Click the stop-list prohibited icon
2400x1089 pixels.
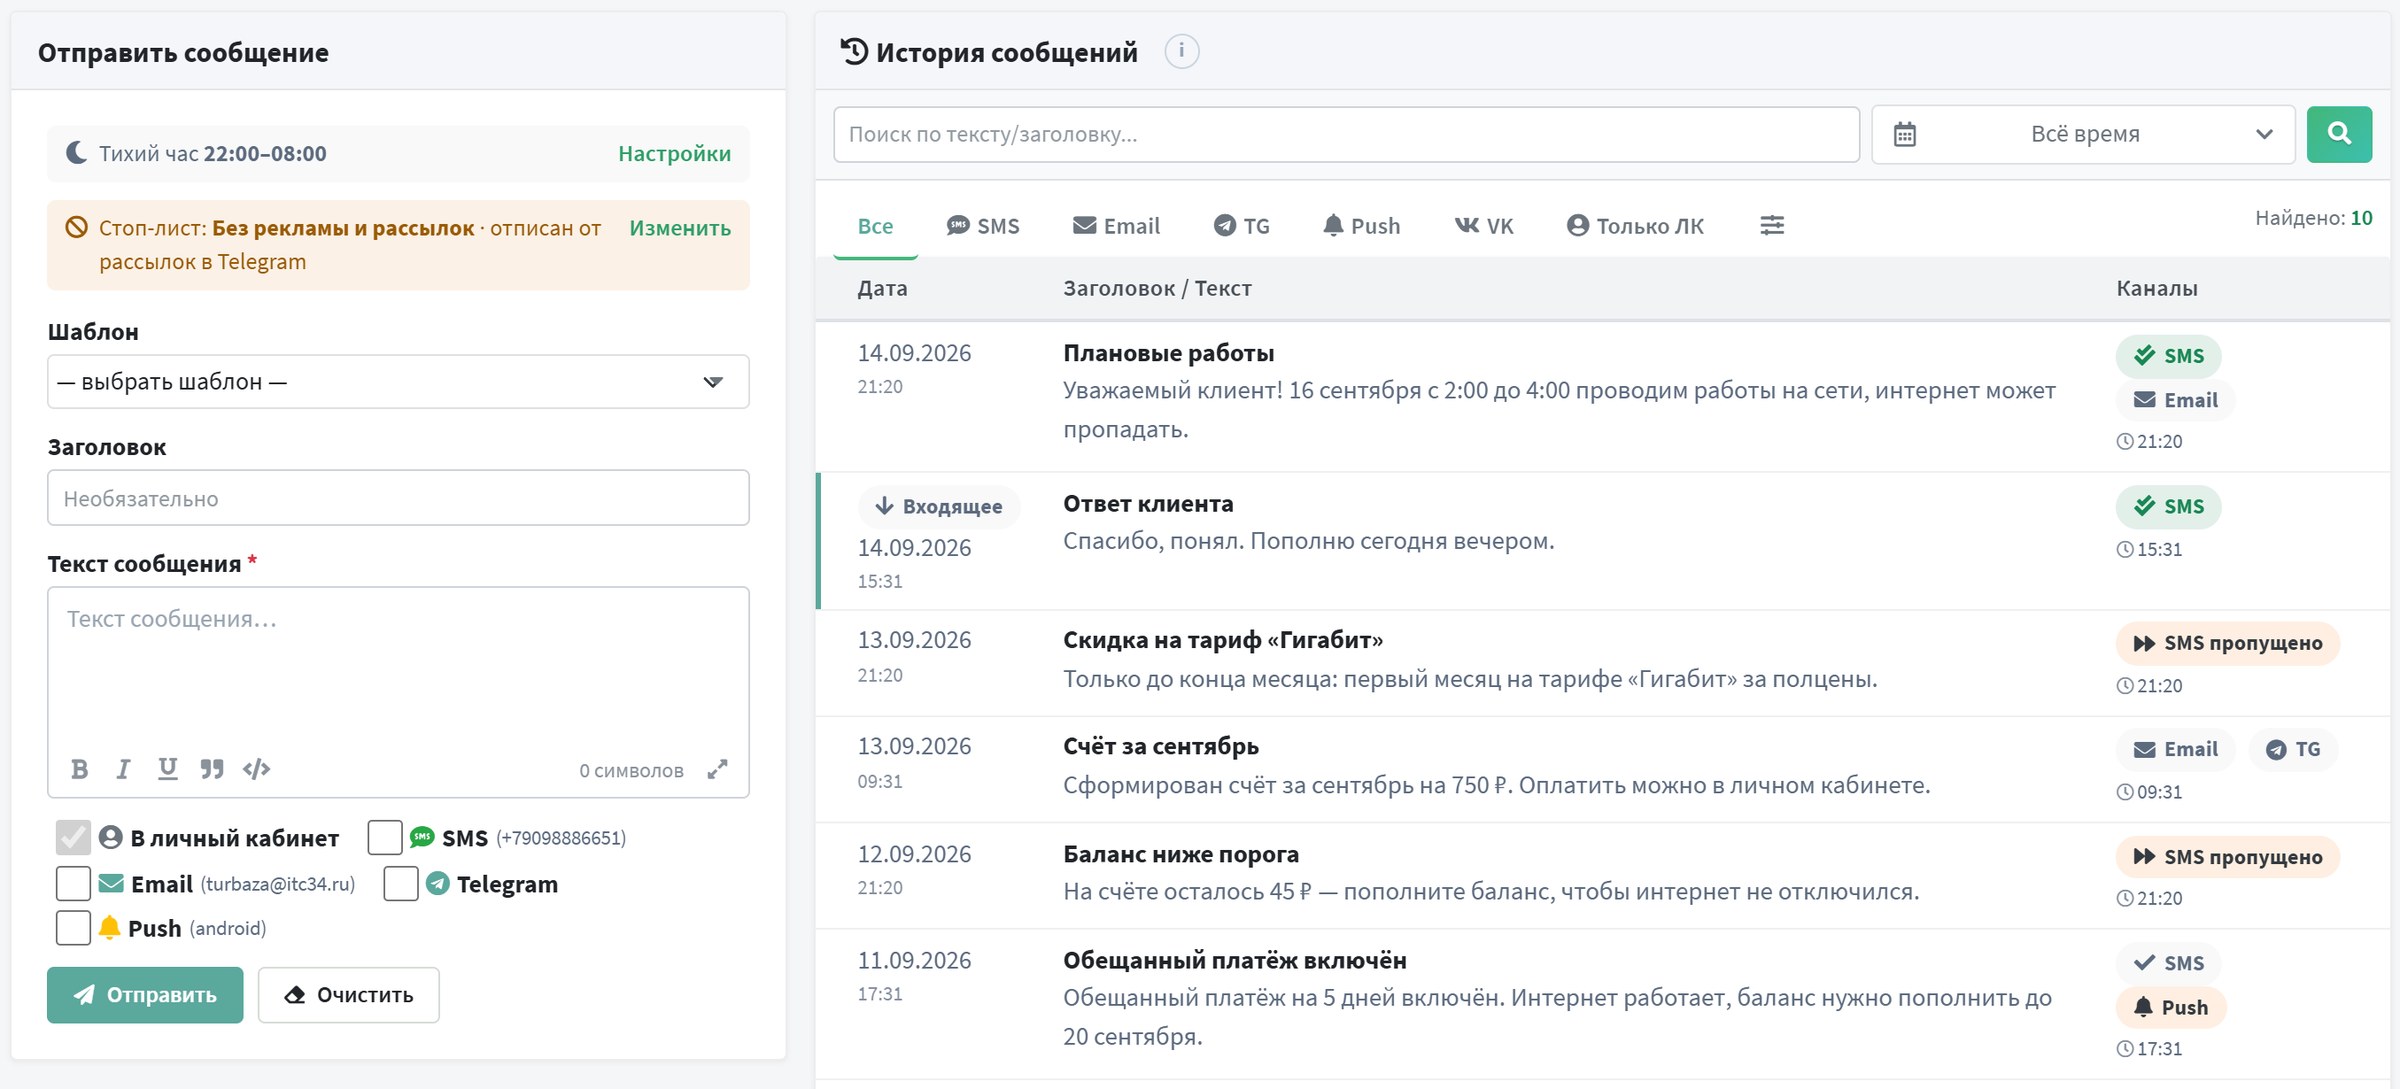[76, 227]
